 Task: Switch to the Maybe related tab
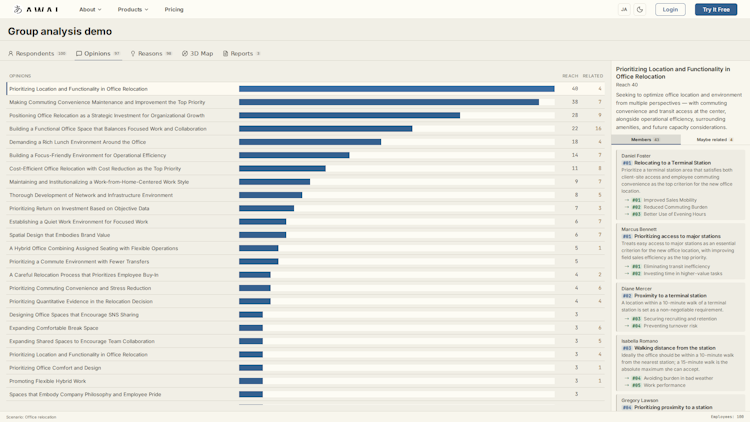pos(715,140)
